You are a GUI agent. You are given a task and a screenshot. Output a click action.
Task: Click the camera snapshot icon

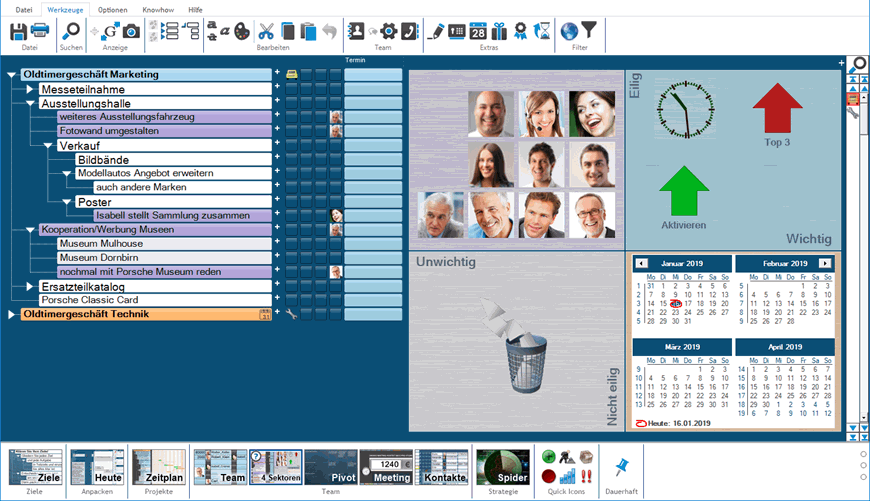coord(131,31)
